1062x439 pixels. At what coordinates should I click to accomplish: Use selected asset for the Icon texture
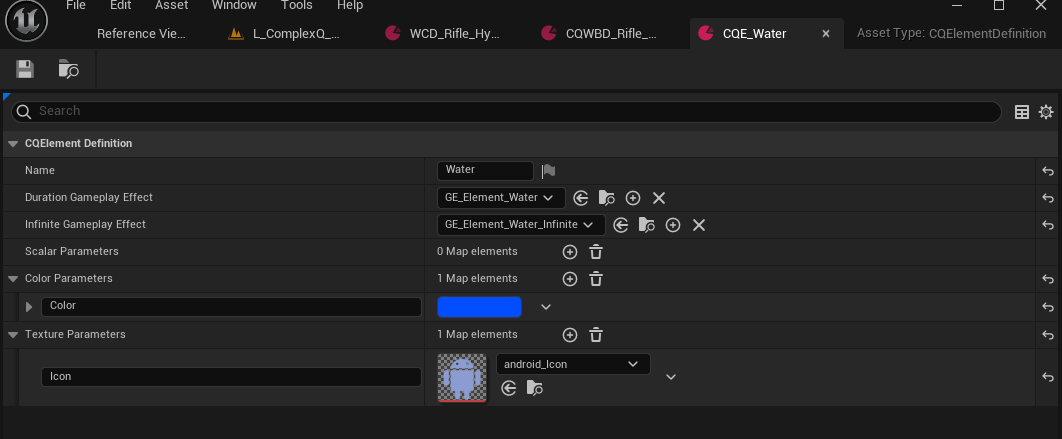[x=509, y=388]
